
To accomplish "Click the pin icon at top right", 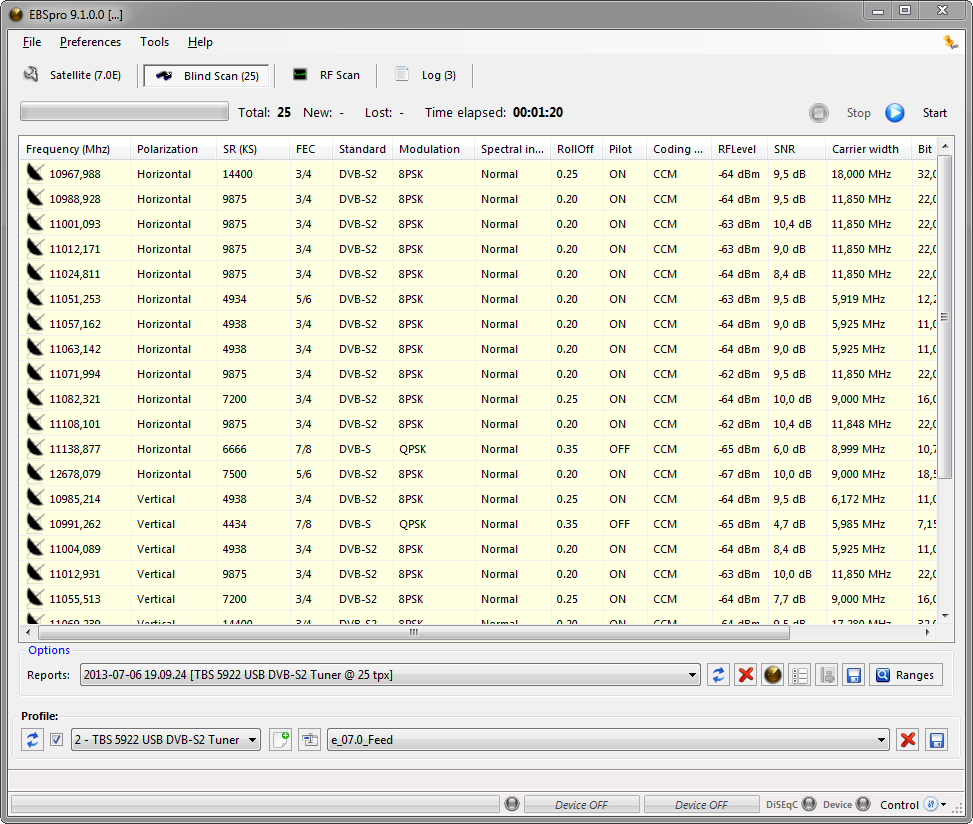I will tap(950, 42).
